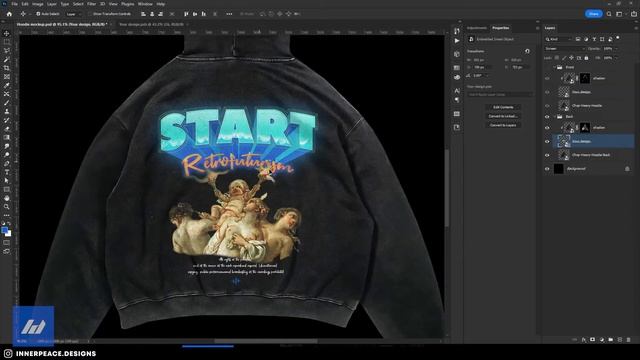Select the Horizontal Type tool
This screenshot has width=640, height=360.
[7, 172]
